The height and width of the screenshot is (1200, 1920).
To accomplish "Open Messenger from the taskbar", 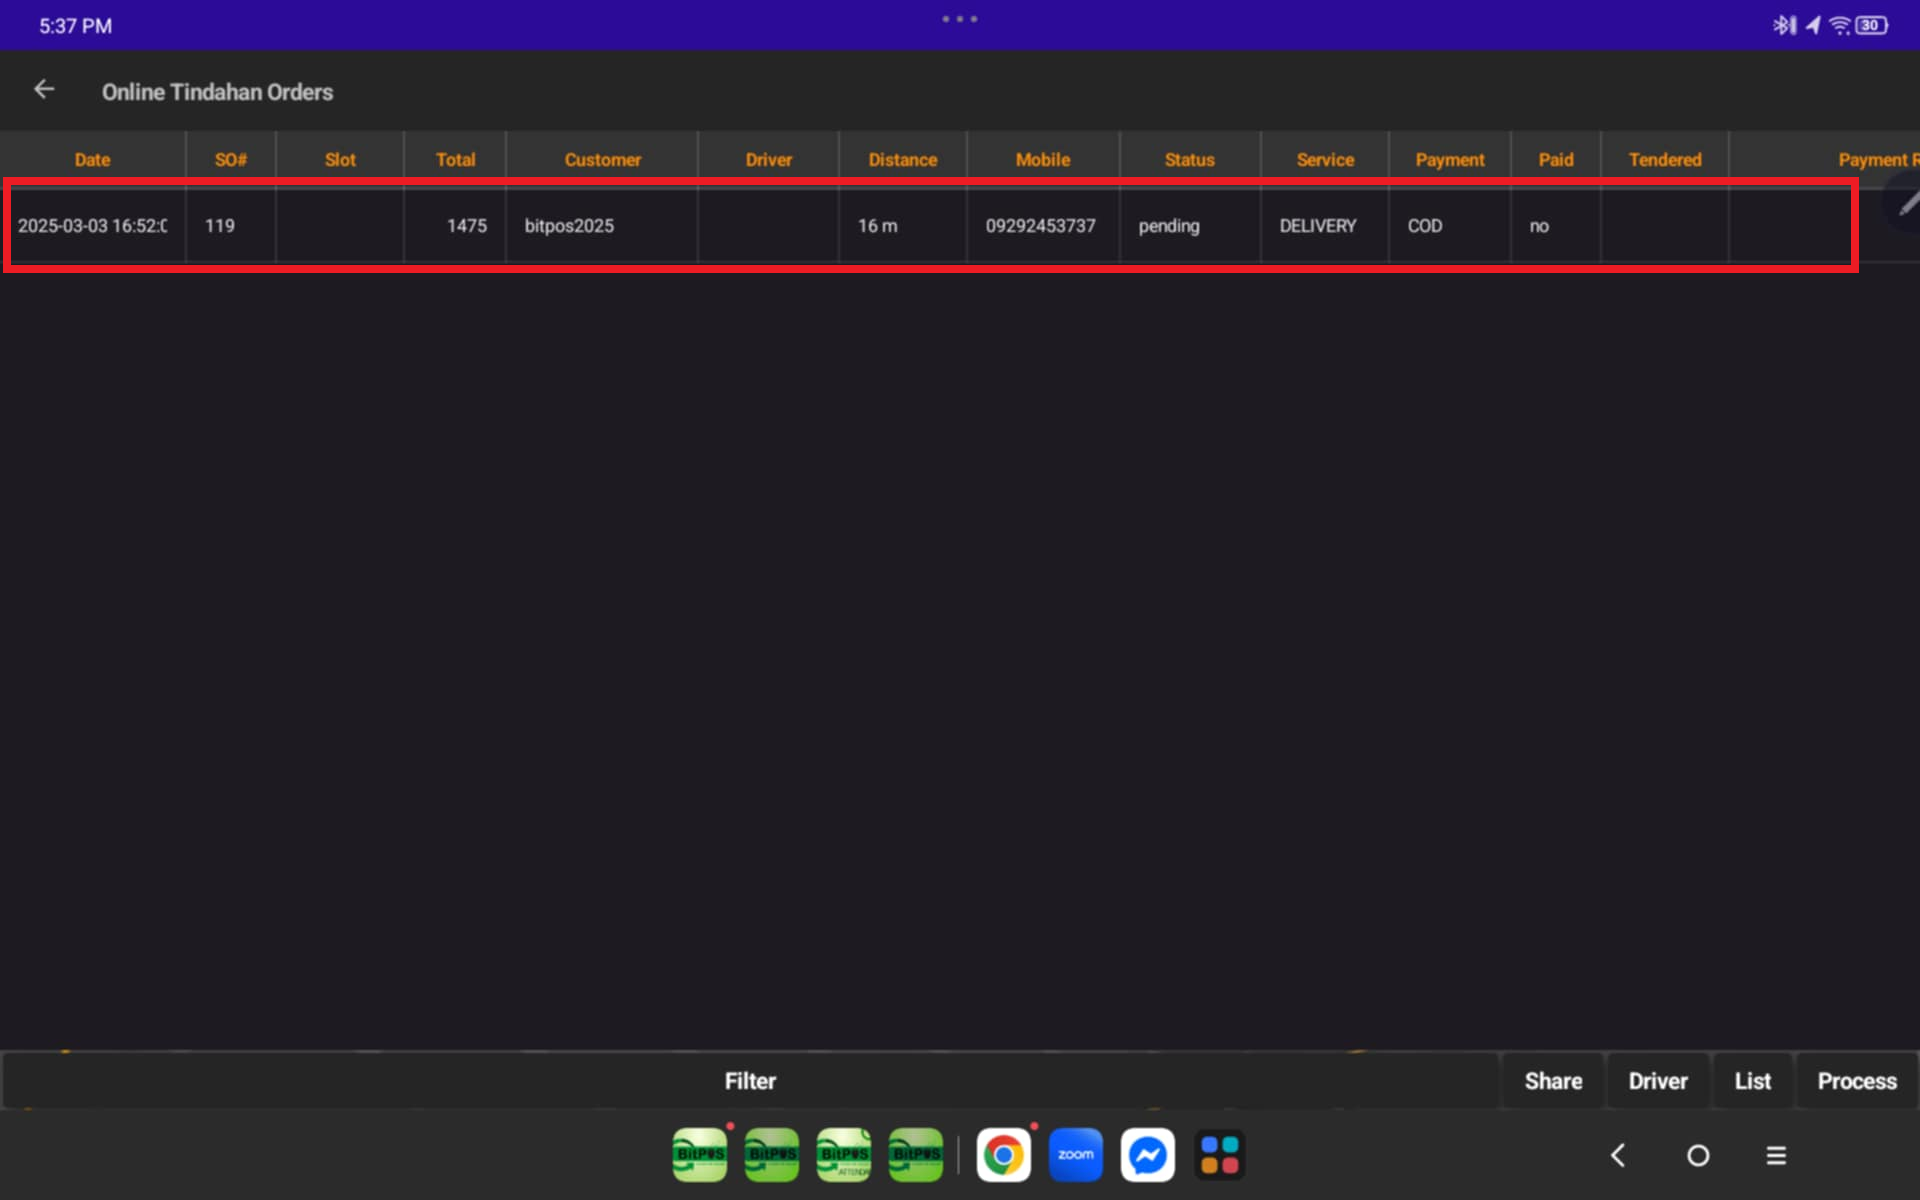I will 1147,1155.
